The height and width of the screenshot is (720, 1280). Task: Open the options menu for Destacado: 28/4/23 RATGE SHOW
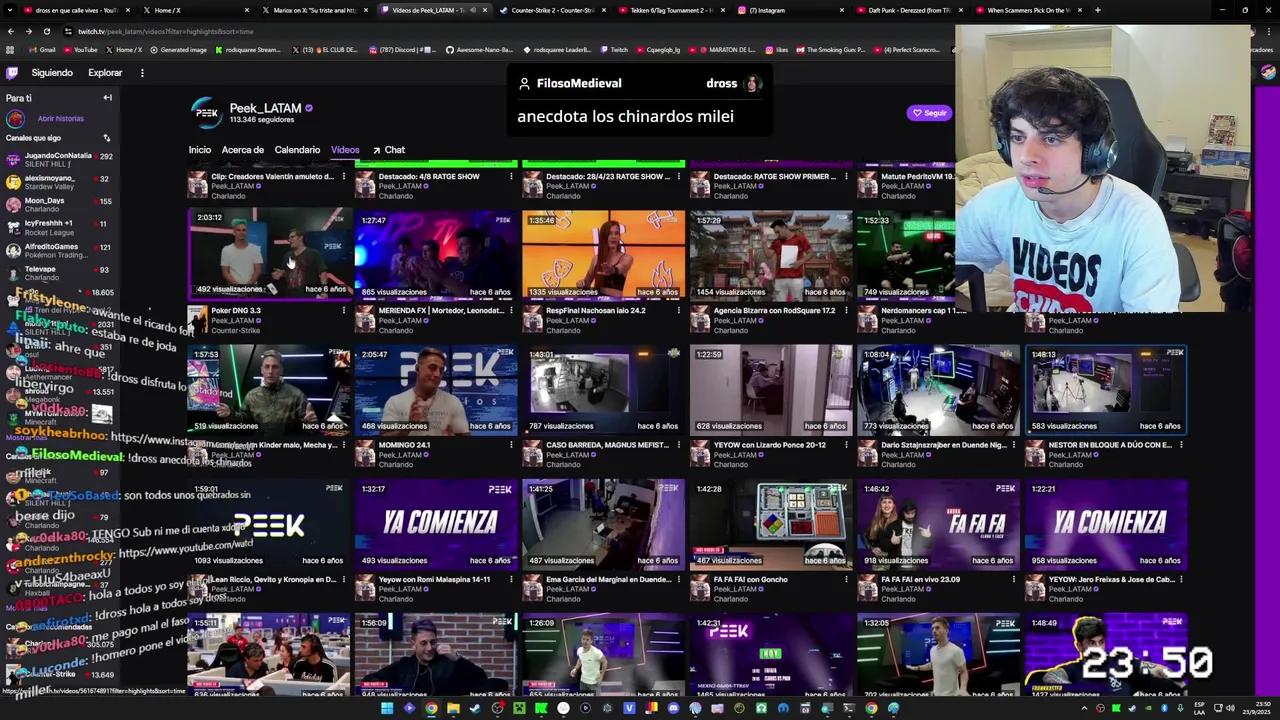(x=678, y=177)
